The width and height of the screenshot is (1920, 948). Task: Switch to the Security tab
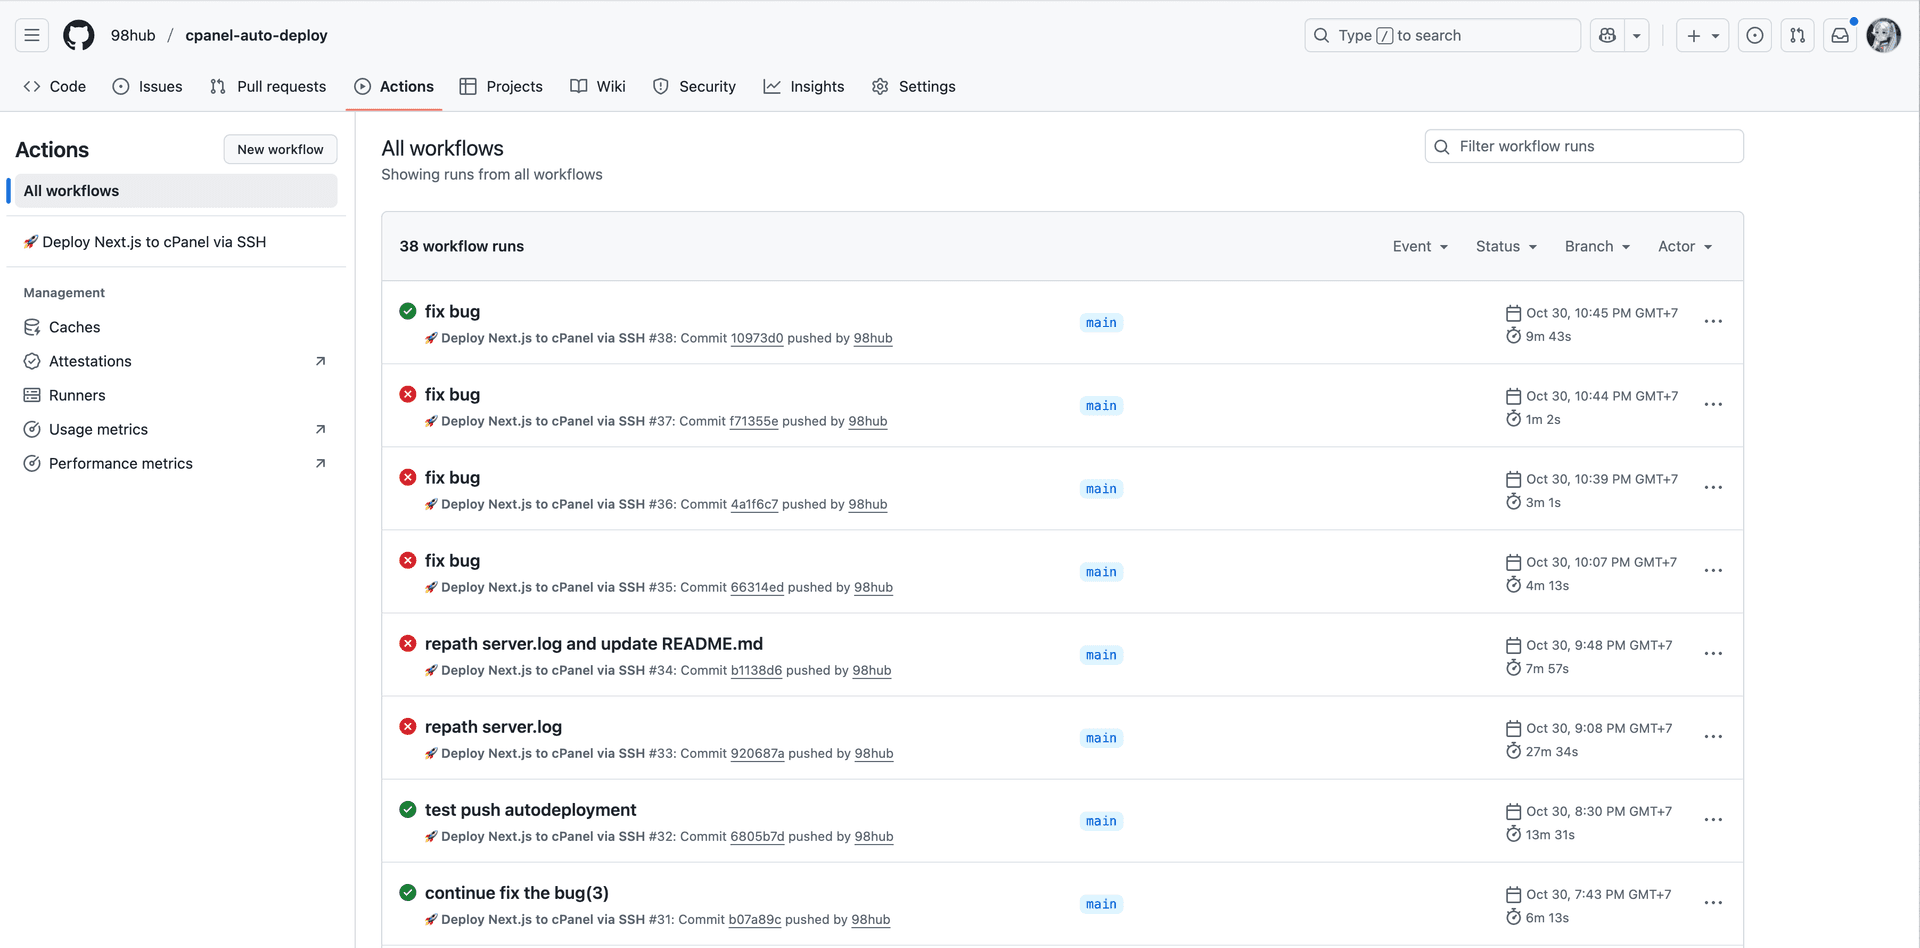(694, 86)
